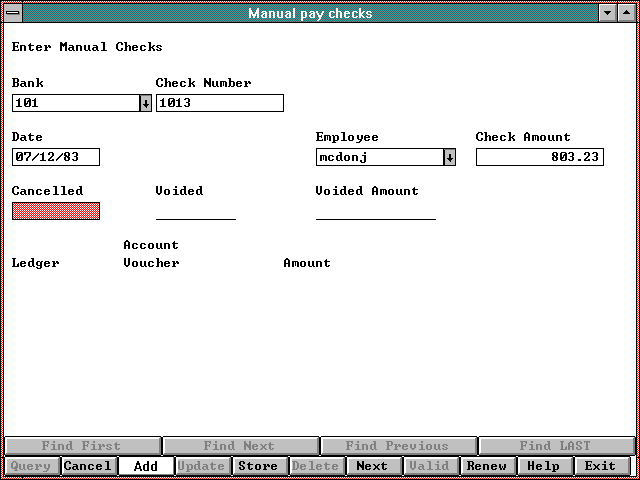Click the Check Number input field
640x480 pixels.
click(x=219, y=103)
